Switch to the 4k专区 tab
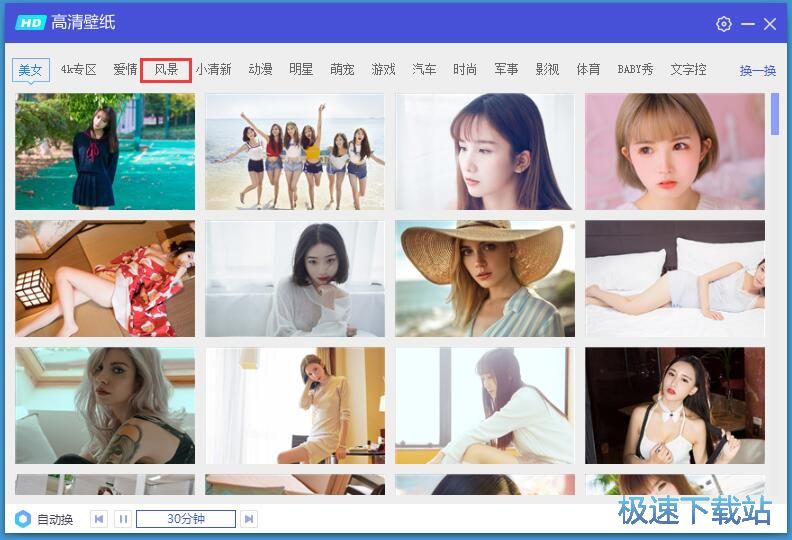Viewport: 792px width, 540px height. coord(78,70)
